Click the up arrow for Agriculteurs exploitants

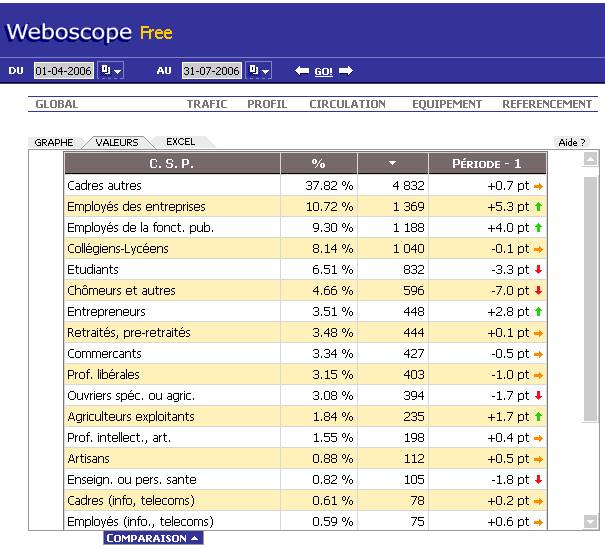(539, 416)
